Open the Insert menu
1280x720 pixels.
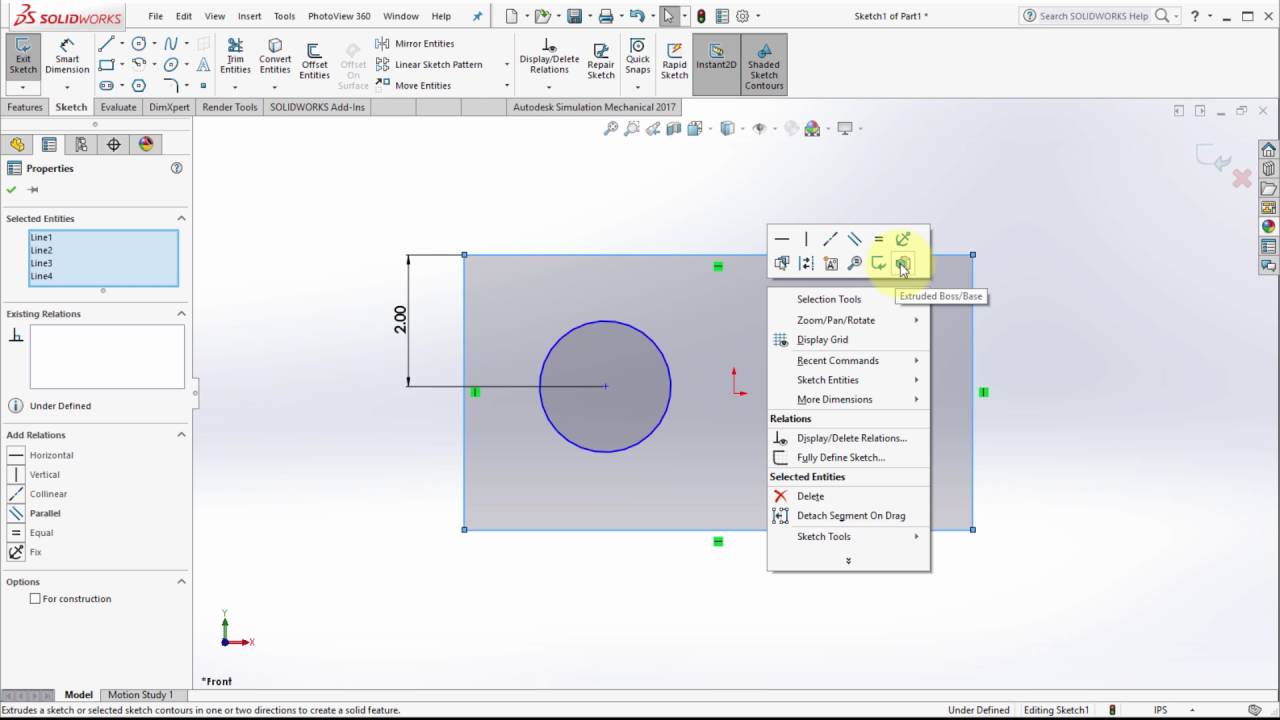tap(248, 16)
